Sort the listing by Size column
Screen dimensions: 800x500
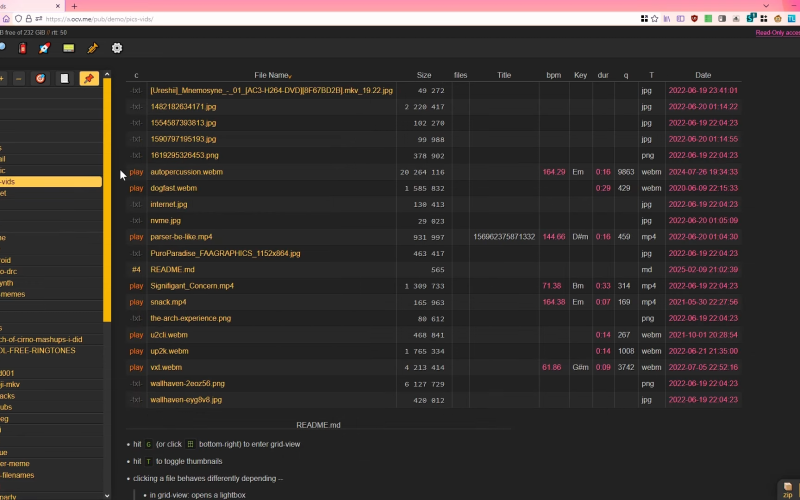coord(424,75)
